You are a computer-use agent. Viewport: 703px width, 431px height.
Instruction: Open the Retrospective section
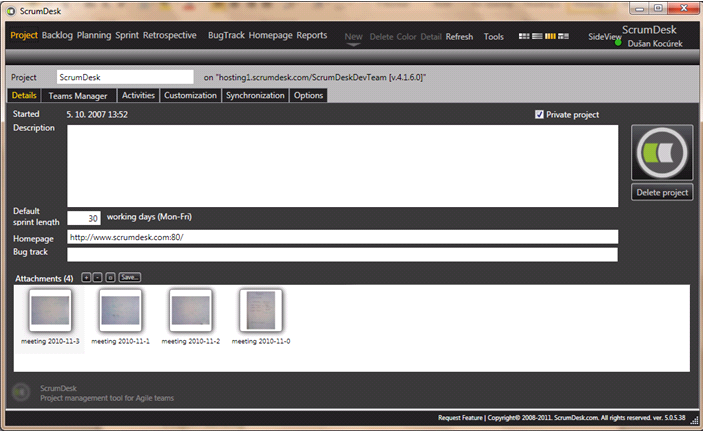[x=169, y=35]
